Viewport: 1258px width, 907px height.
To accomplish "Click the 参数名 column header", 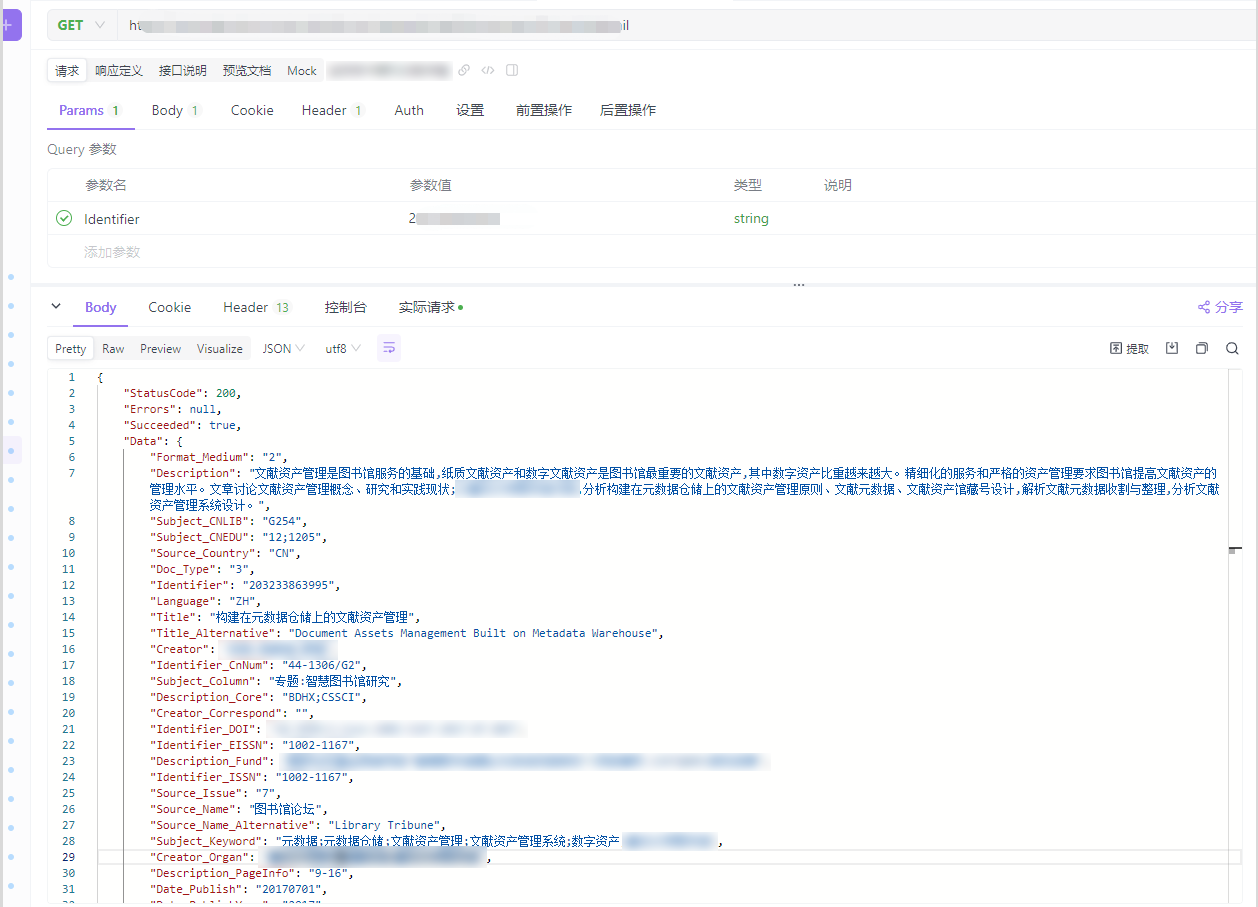I will point(106,185).
